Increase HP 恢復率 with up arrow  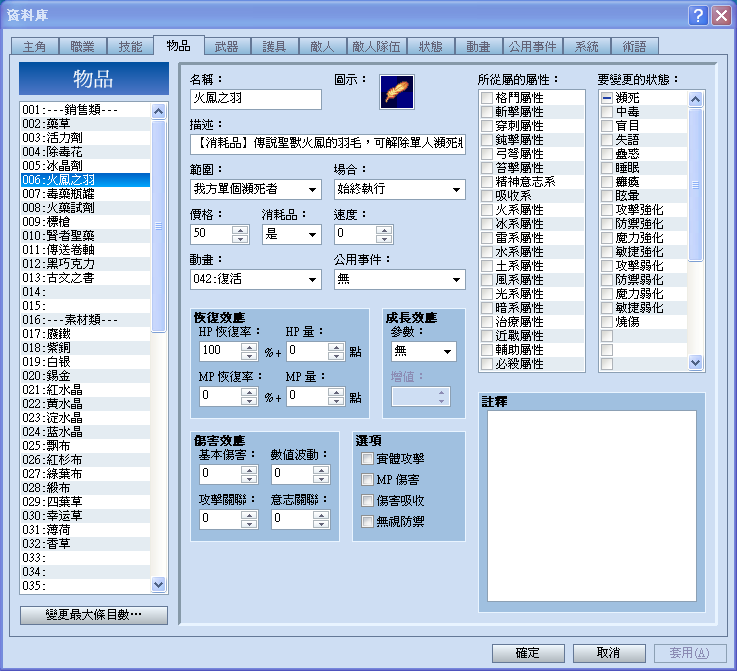pos(249,347)
